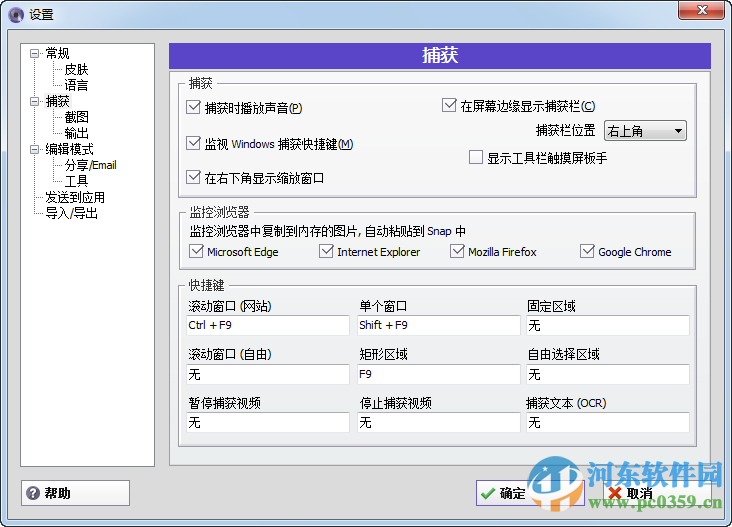Click the 固定区域 hotkey field

tap(608, 325)
